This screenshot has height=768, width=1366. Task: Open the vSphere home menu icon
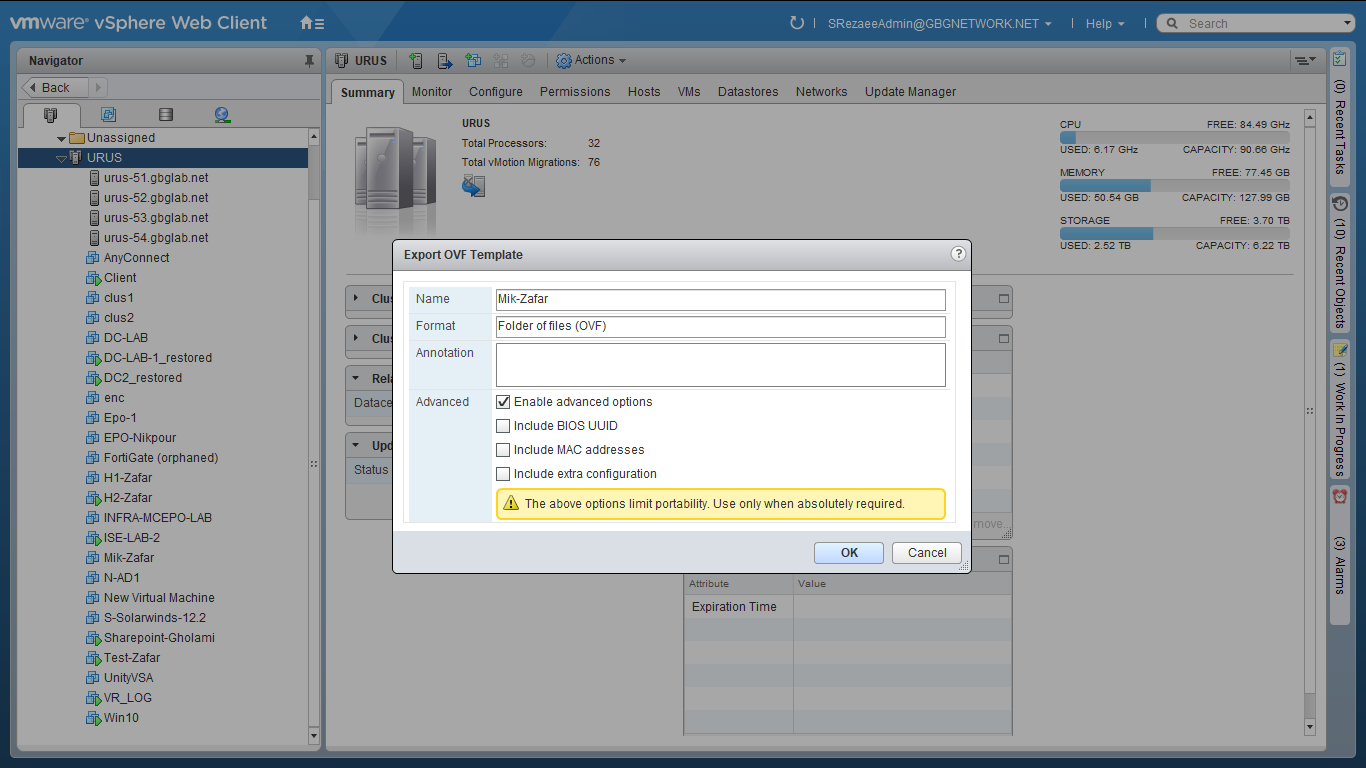tap(312, 23)
